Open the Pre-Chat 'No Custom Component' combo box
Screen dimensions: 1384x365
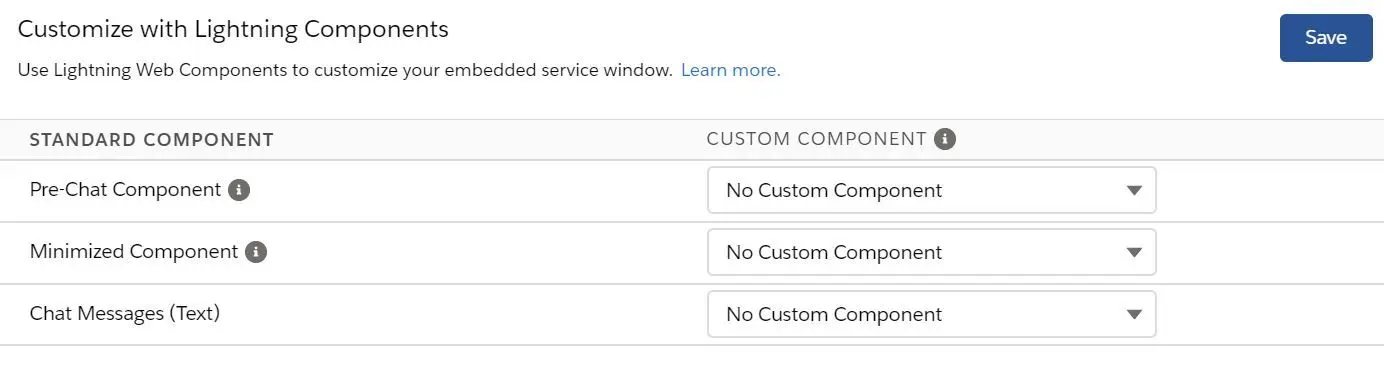pyautogui.click(x=931, y=190)
